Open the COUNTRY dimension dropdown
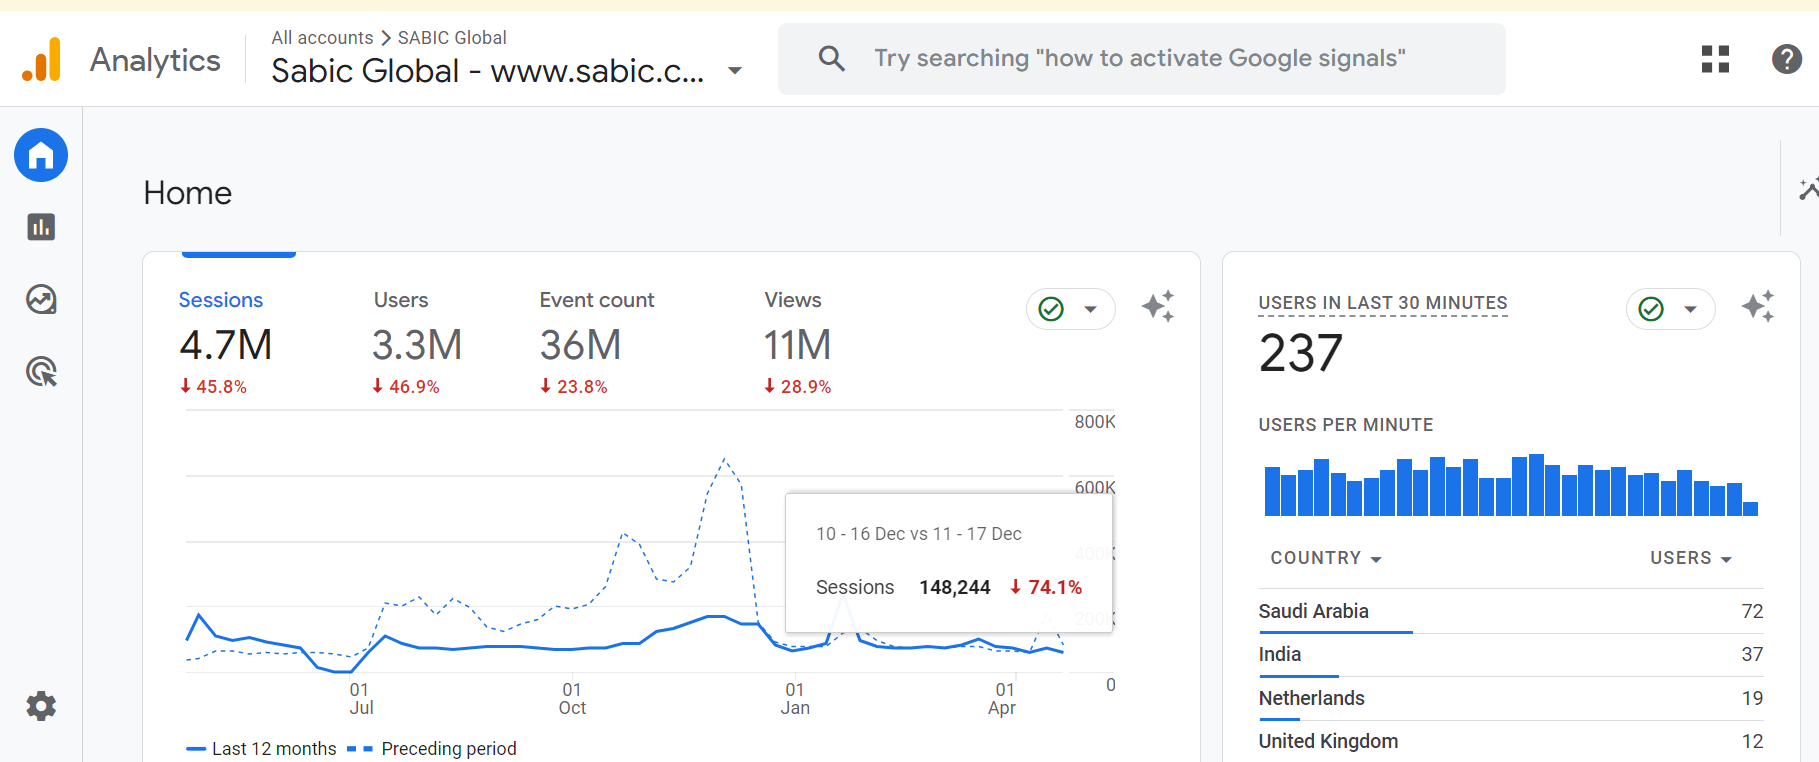 coord(1326,558)
